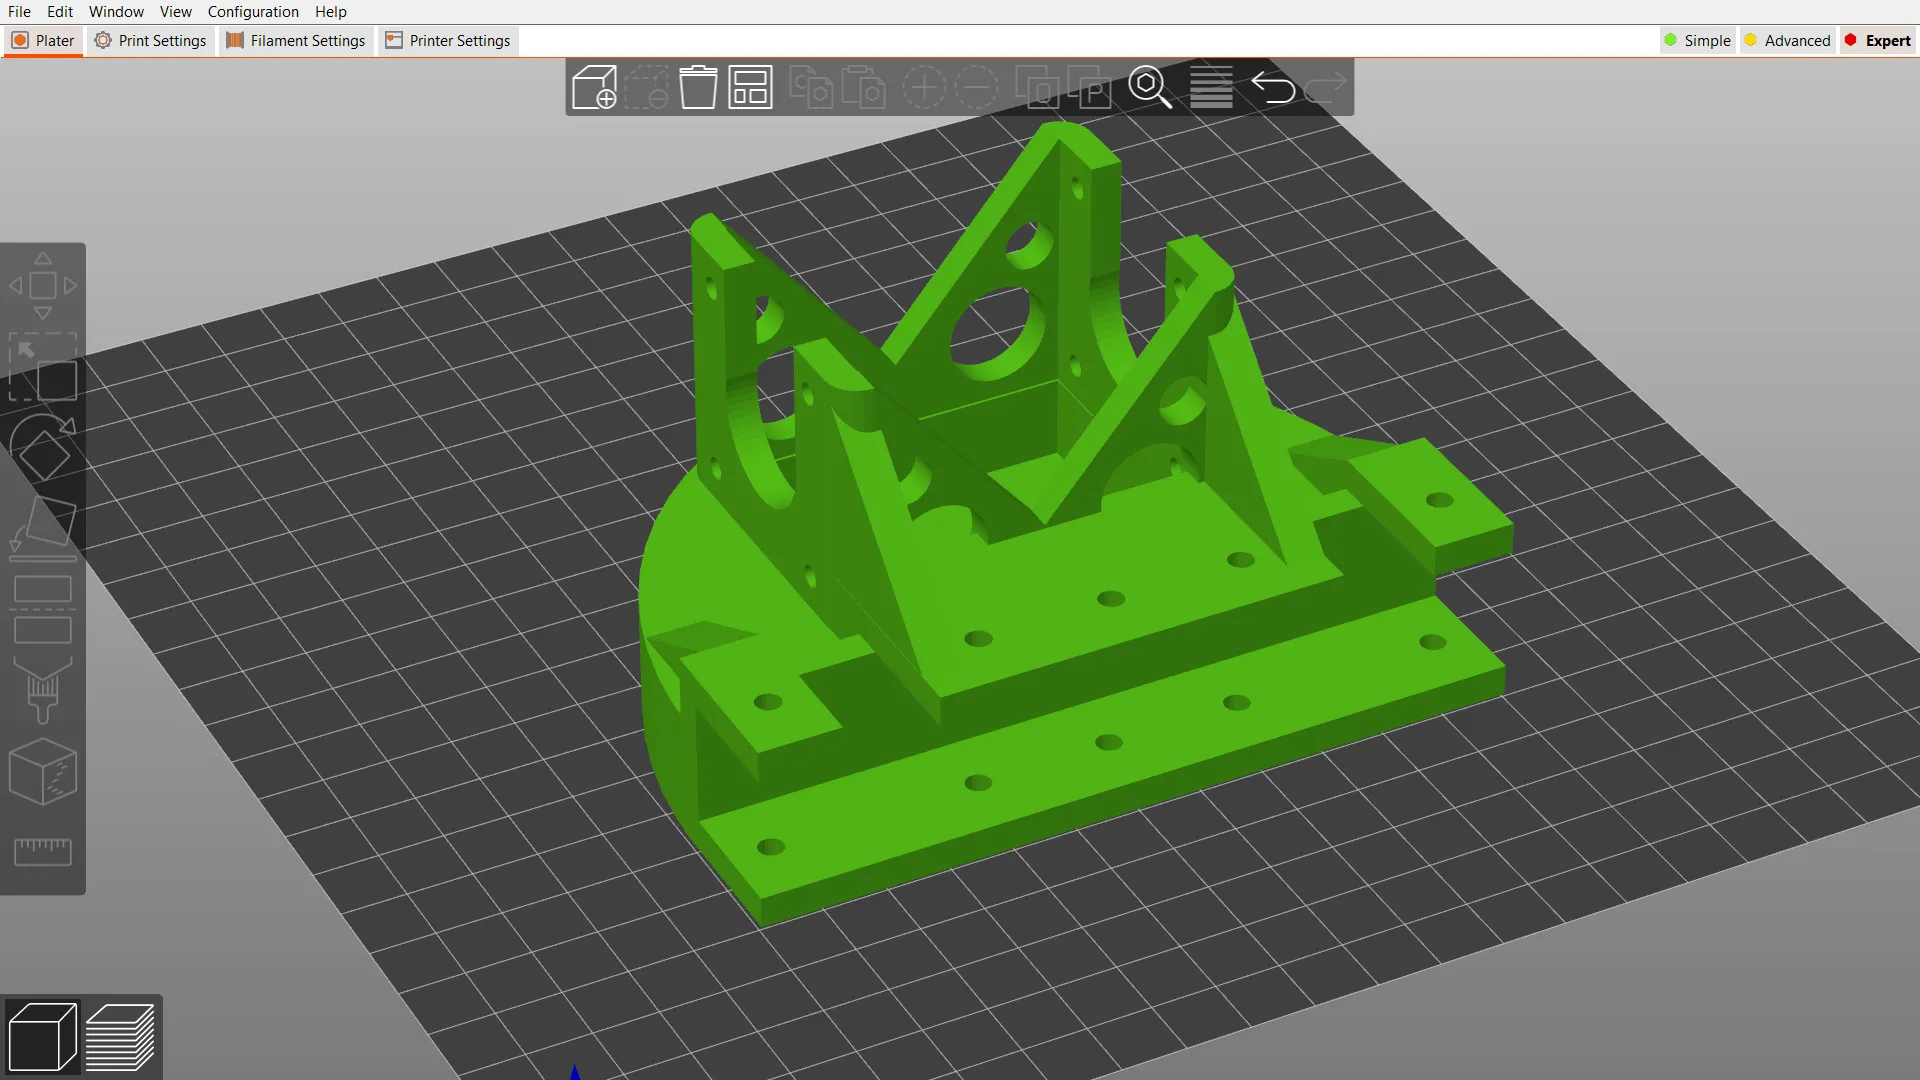The width and height of the screenshot is (1920, 1080).
Task: Undo the last action
Action: click(x=1274, y=88)
